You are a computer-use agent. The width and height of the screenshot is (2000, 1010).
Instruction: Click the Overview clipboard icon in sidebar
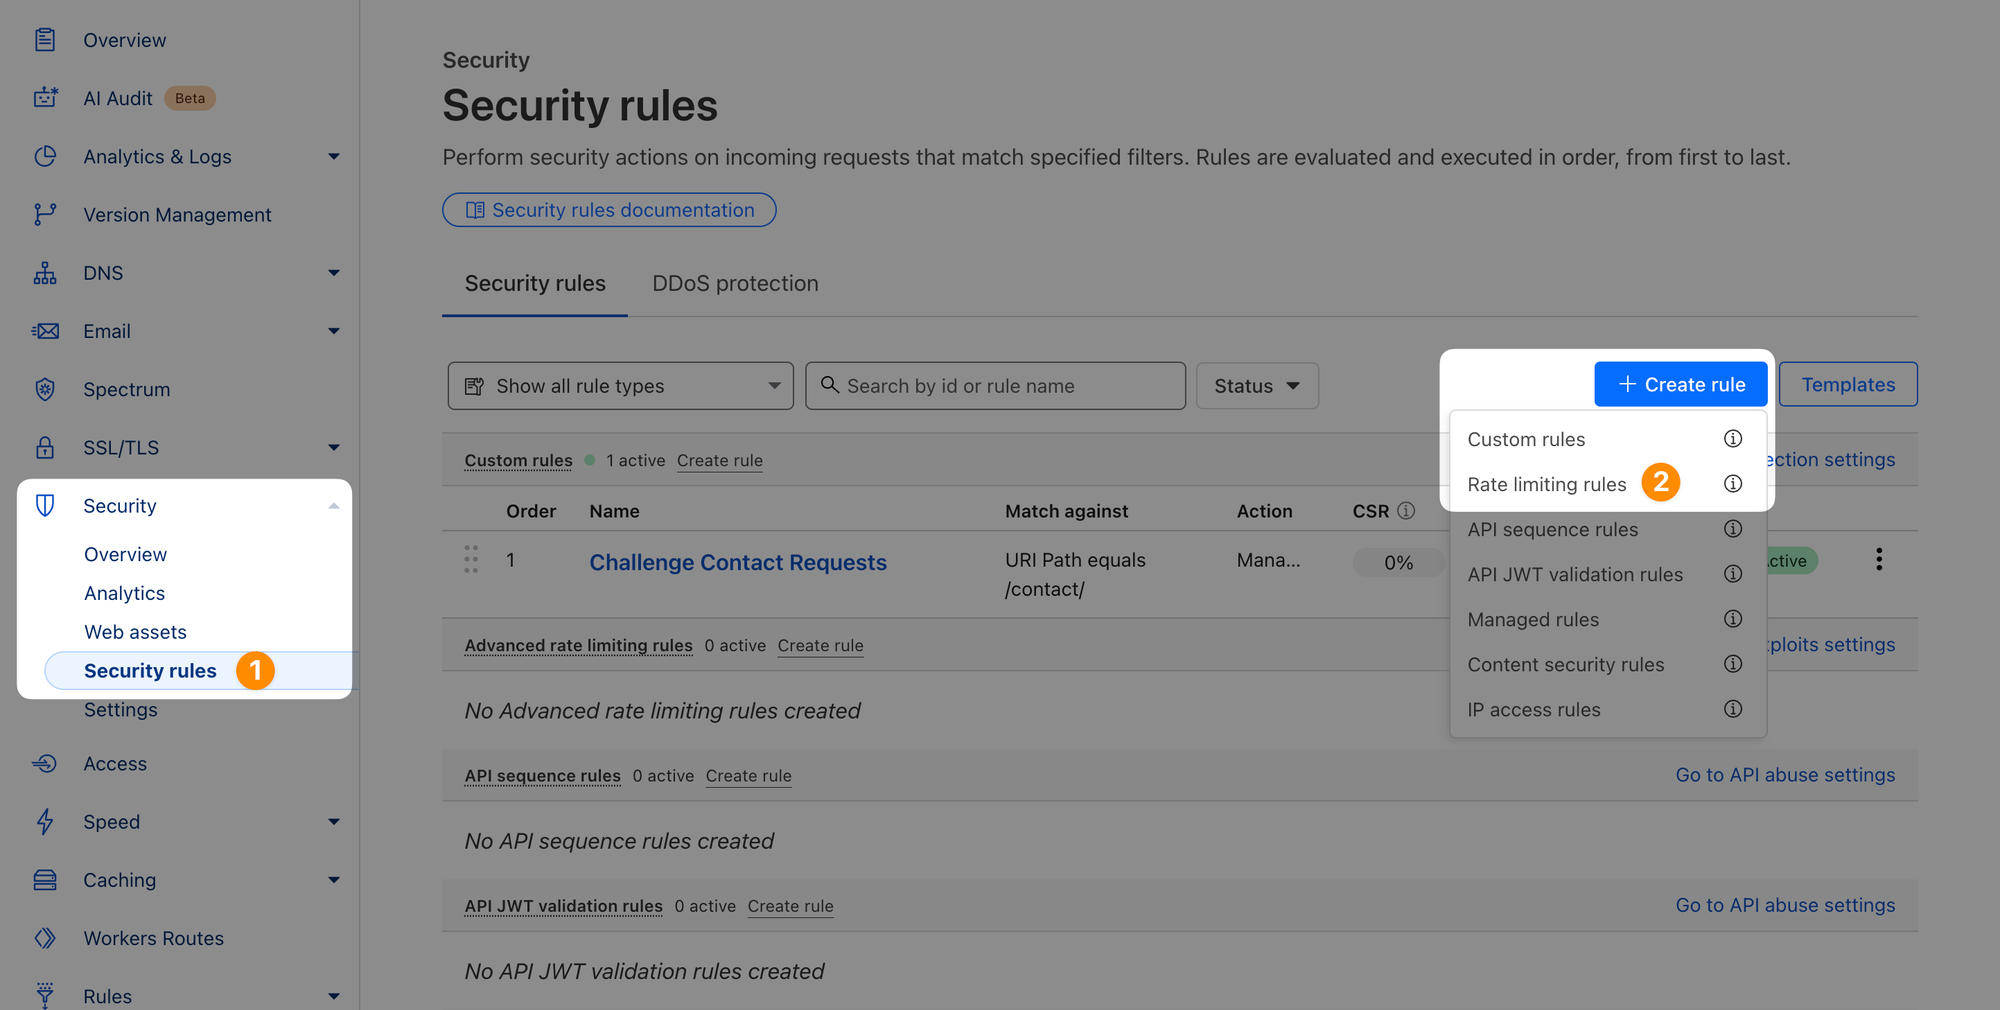coord(45,40)
